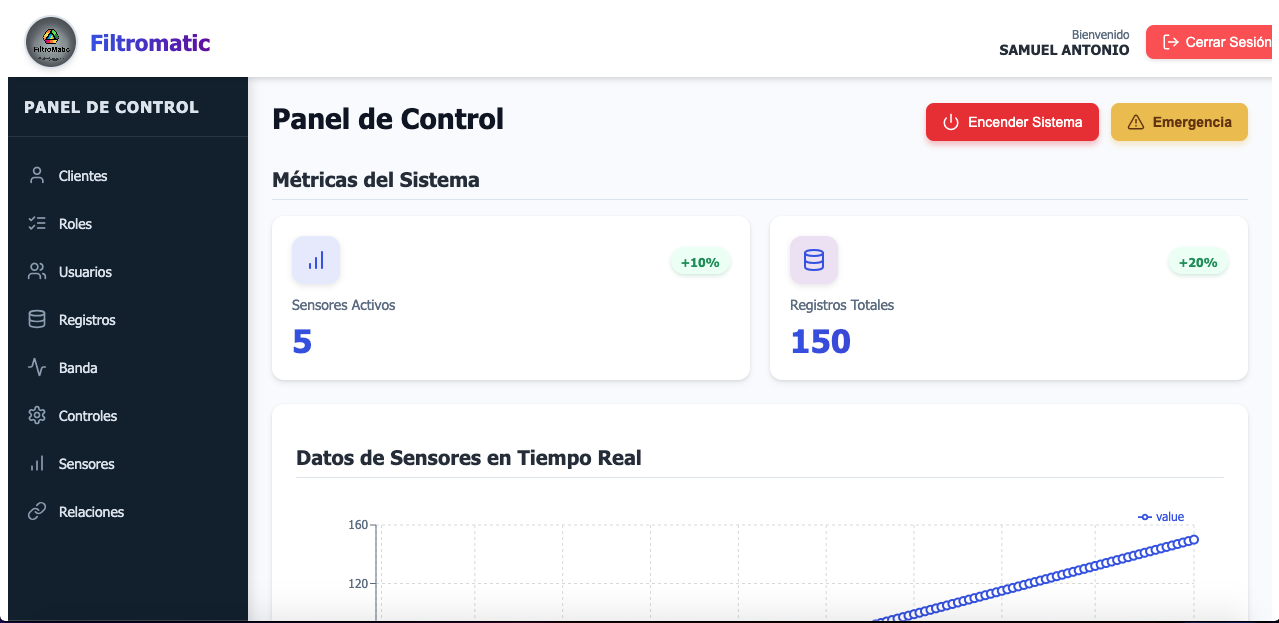Click the Roles checklist icon in sidebar
The image size is (1279, 623).
point(37,224)
